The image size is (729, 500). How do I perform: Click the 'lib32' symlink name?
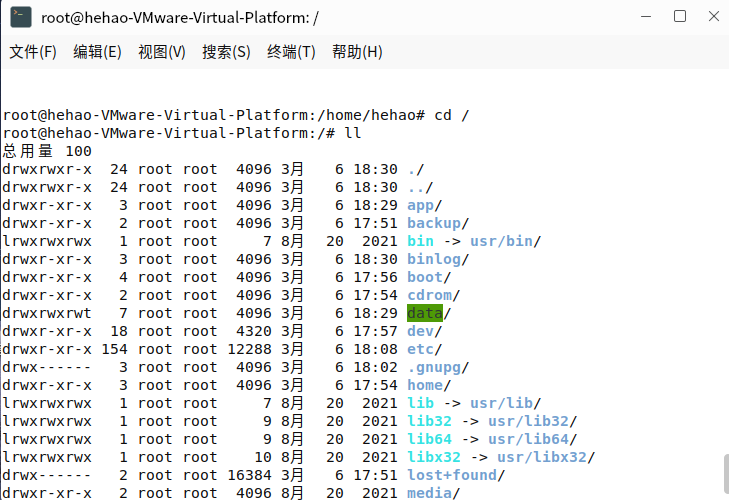click(429, 421)
